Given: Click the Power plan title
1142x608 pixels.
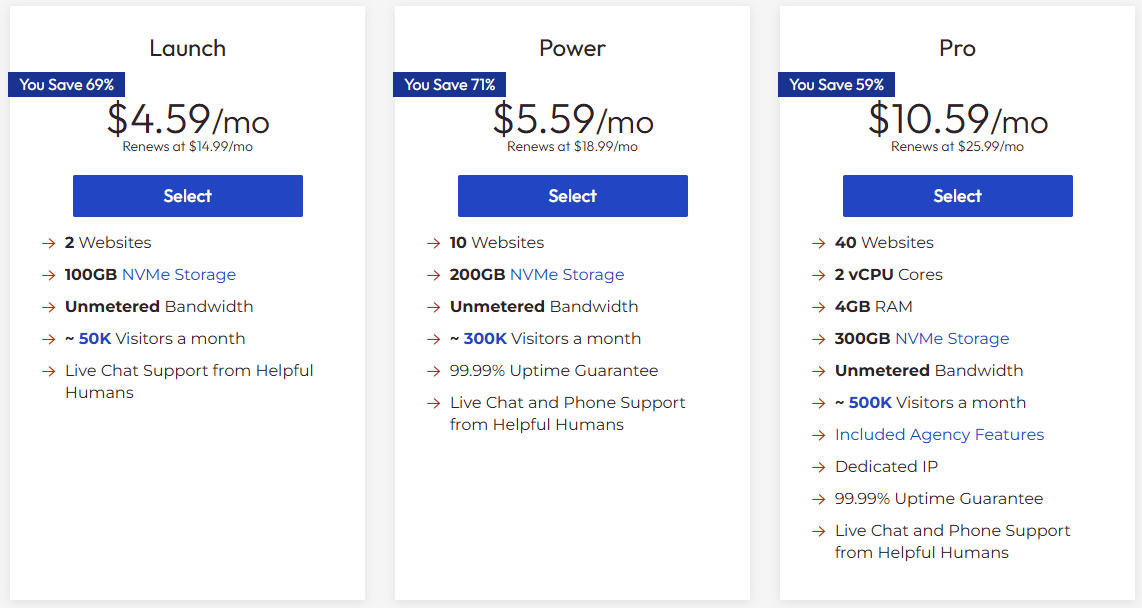Looking at the screenshot, I should [572, 48].
